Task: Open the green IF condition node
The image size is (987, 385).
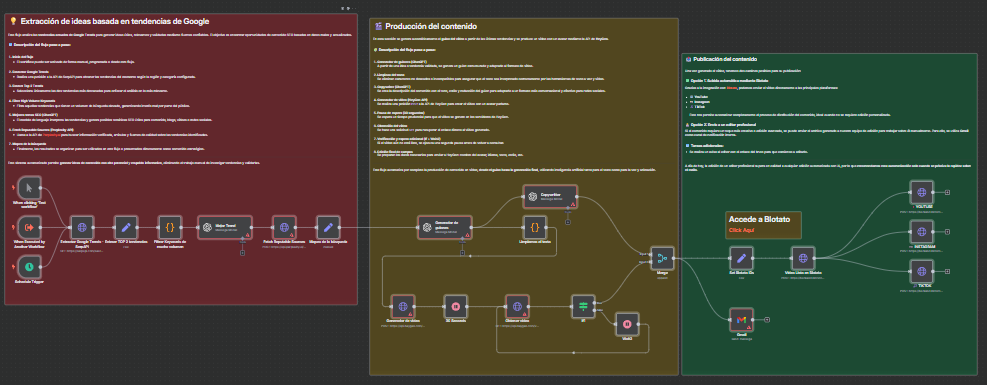Action: tap(583, 306)
